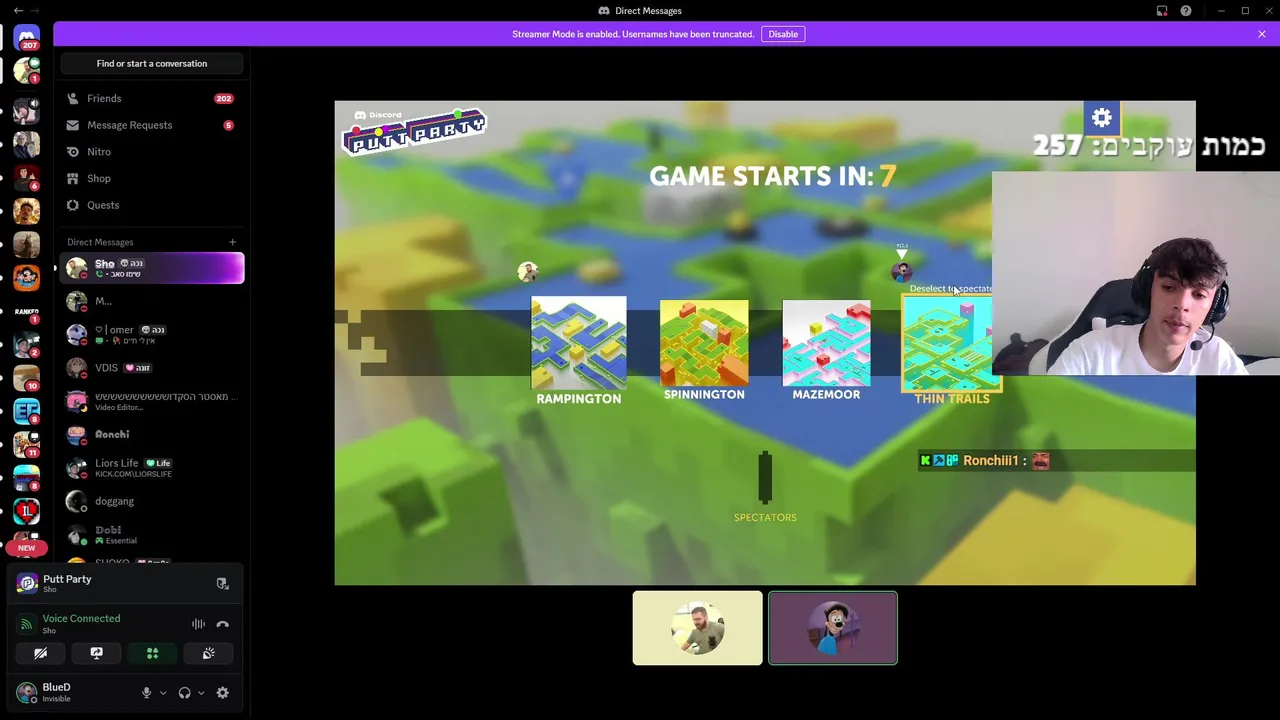This screenshot has width=1280, height=720.
Task: Open the orange cartoon-face server icon
Action: (27, 277)
